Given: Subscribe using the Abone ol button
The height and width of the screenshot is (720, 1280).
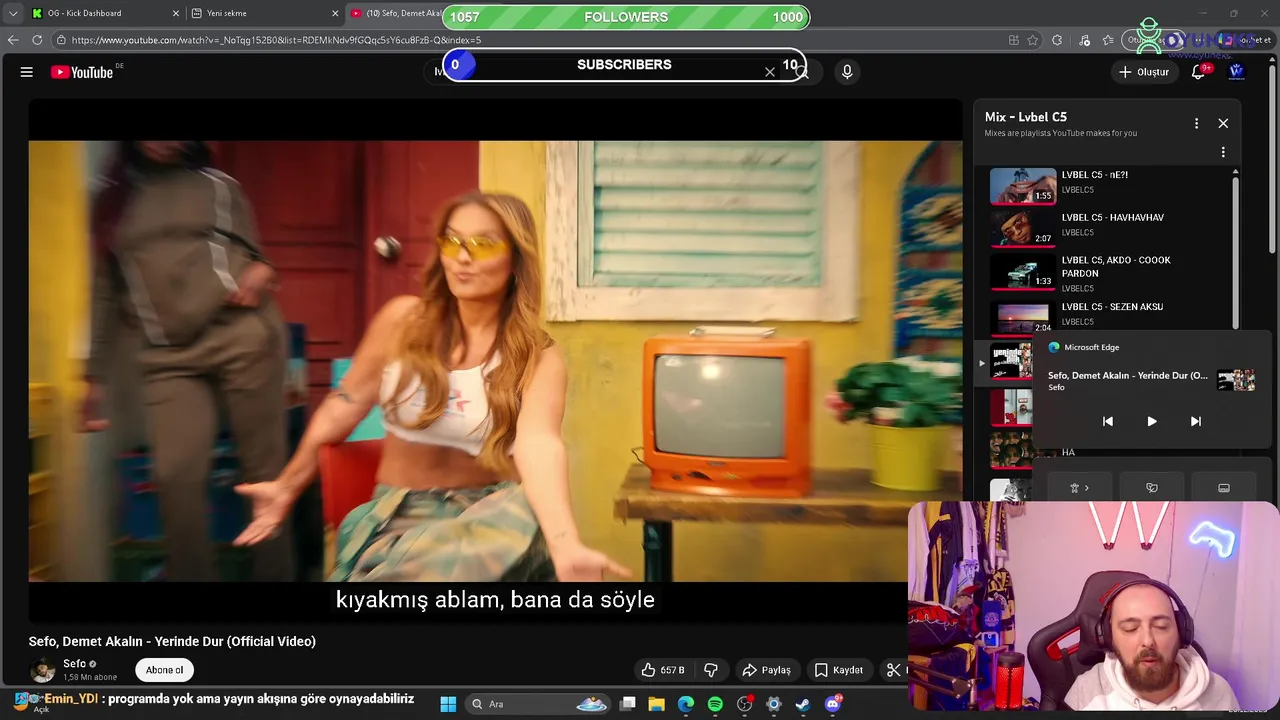Looking at the screenshot, I should (x=165, y=670).
